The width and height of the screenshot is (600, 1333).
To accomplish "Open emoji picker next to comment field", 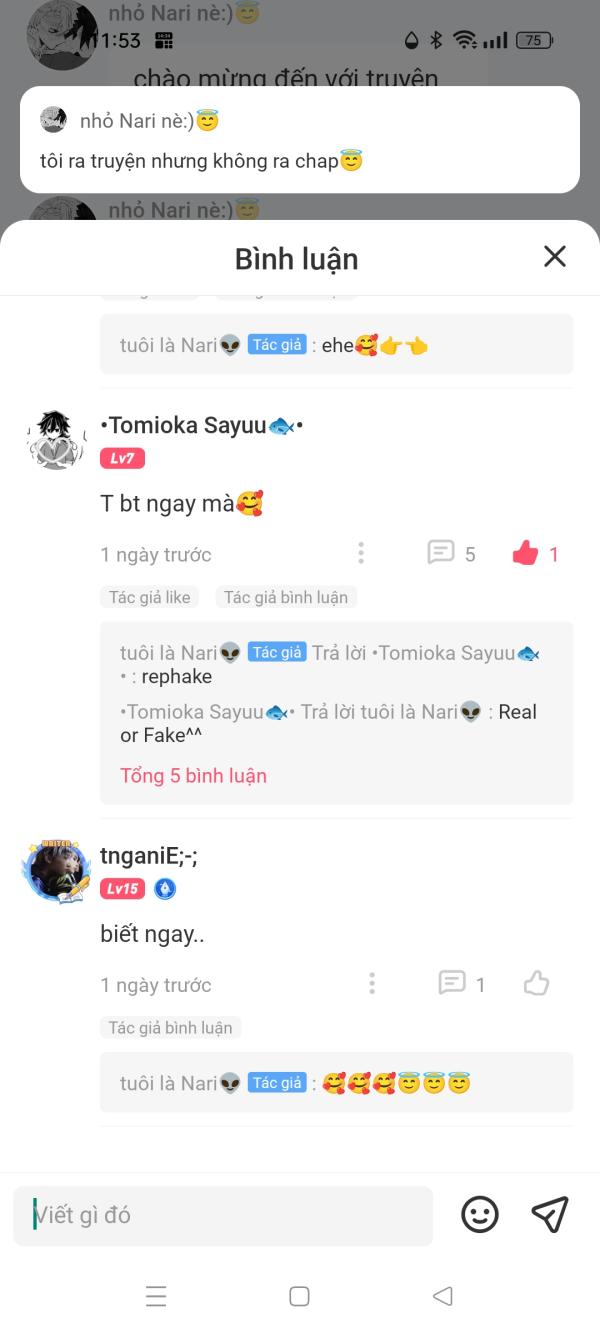I will pyautogui.click(x=480, y=1215).
